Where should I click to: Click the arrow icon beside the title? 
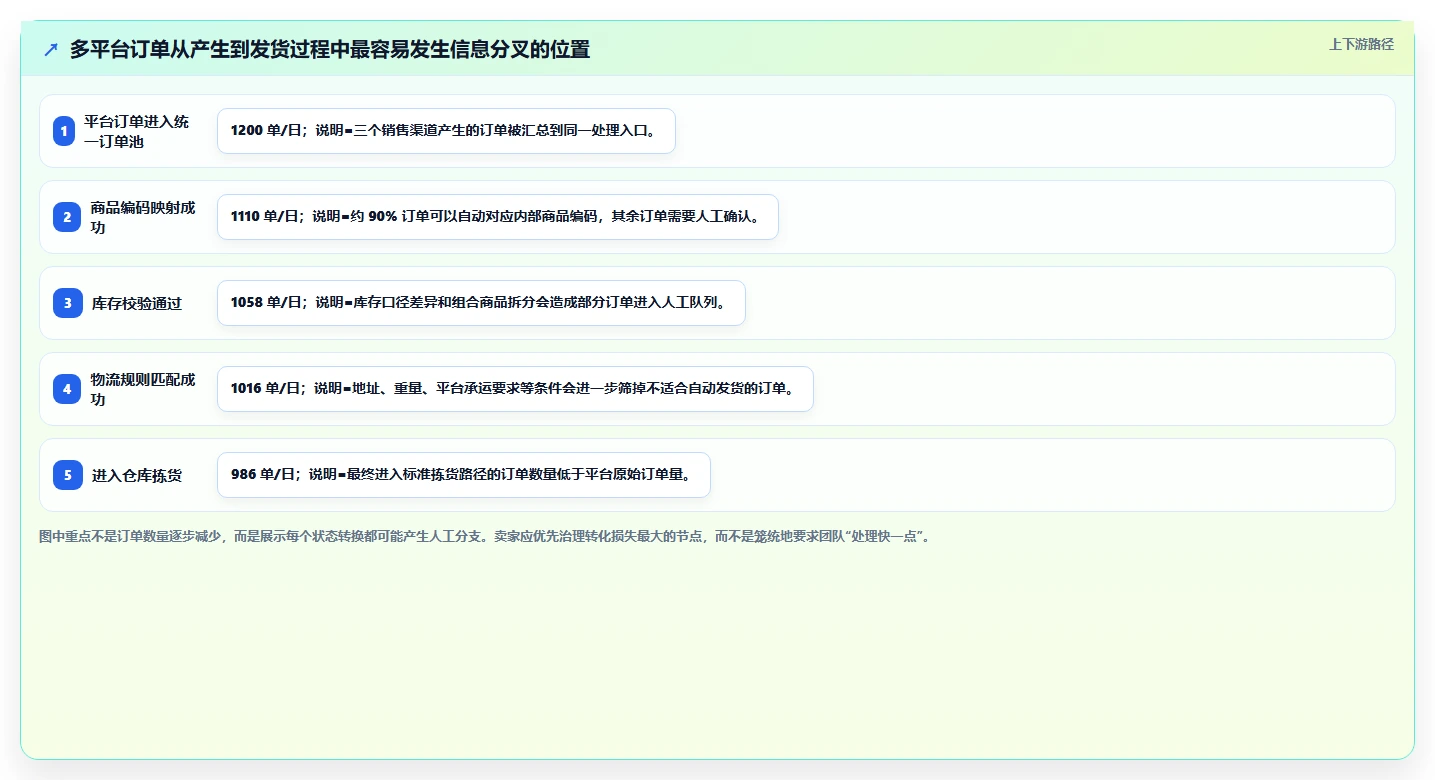tap(51, 49)
